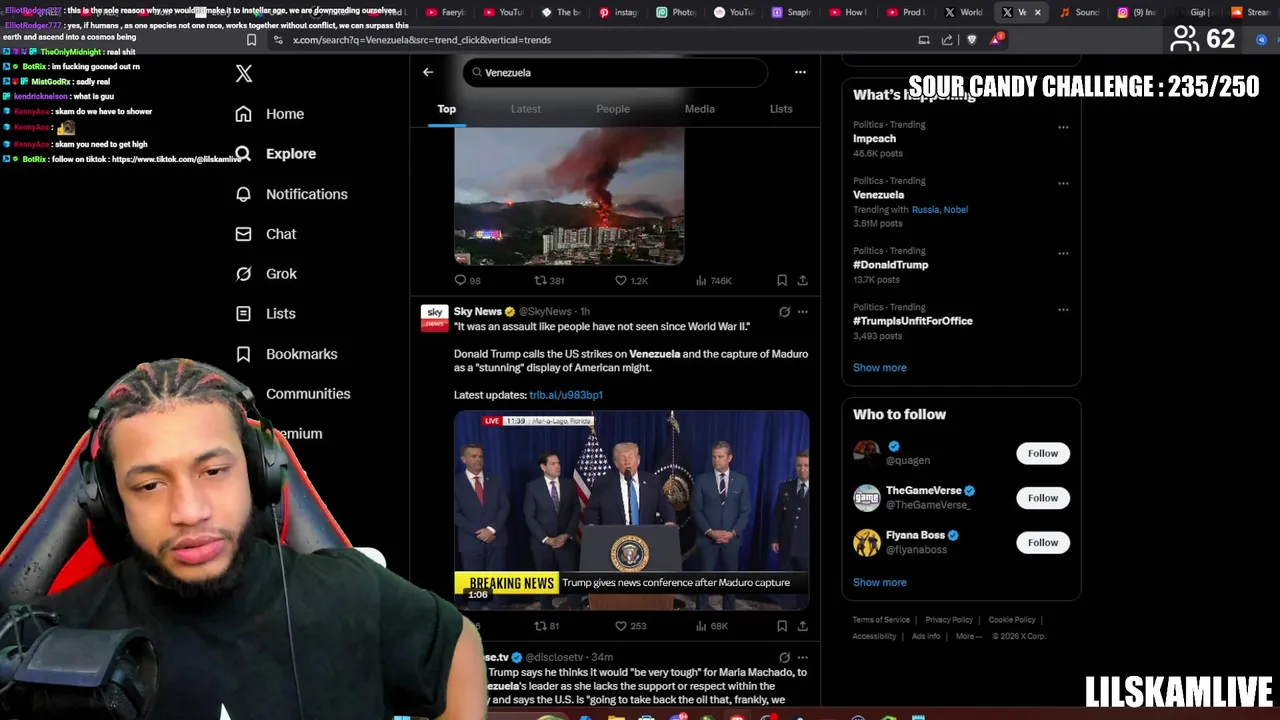1280x720 pixels.
Task: Follow TheGameVerse account
Action: 1043,498
